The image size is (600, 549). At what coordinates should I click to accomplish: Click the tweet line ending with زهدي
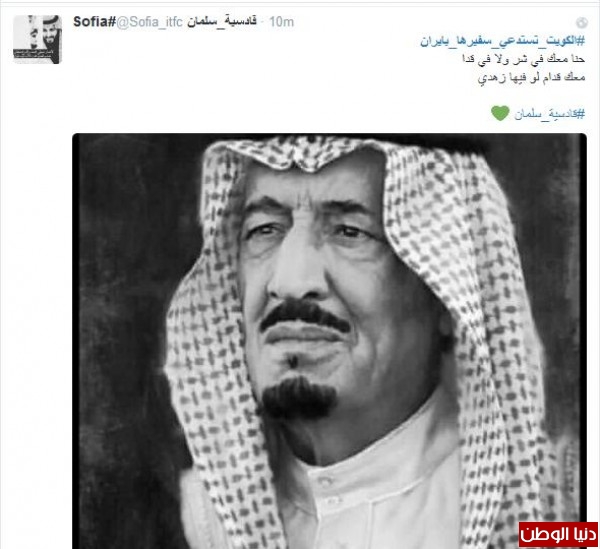tap(532, 77)
